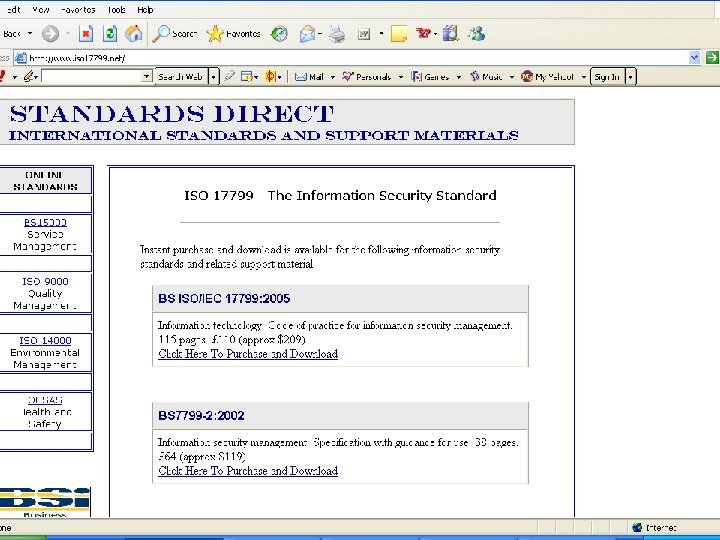This screenshot has width=720, height=540.
Task: Stop loading the page
Action: click(86, 34)
